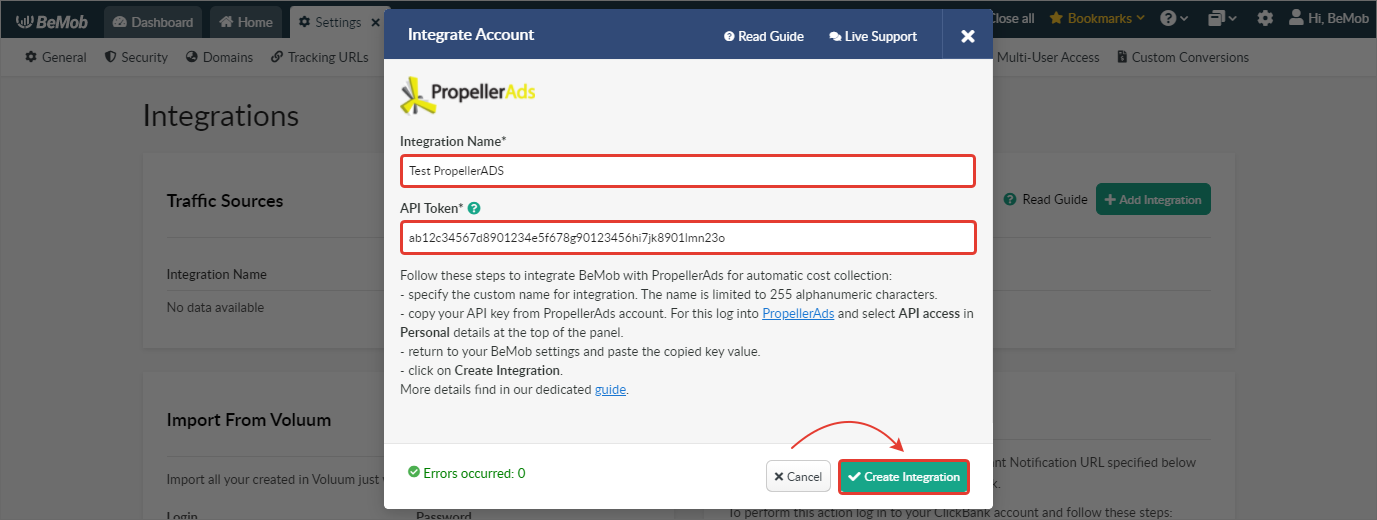Click the Create Integration button
The width and height of the screenshot is (1377, 520).
pyautogui.click(x=904, y=477)
